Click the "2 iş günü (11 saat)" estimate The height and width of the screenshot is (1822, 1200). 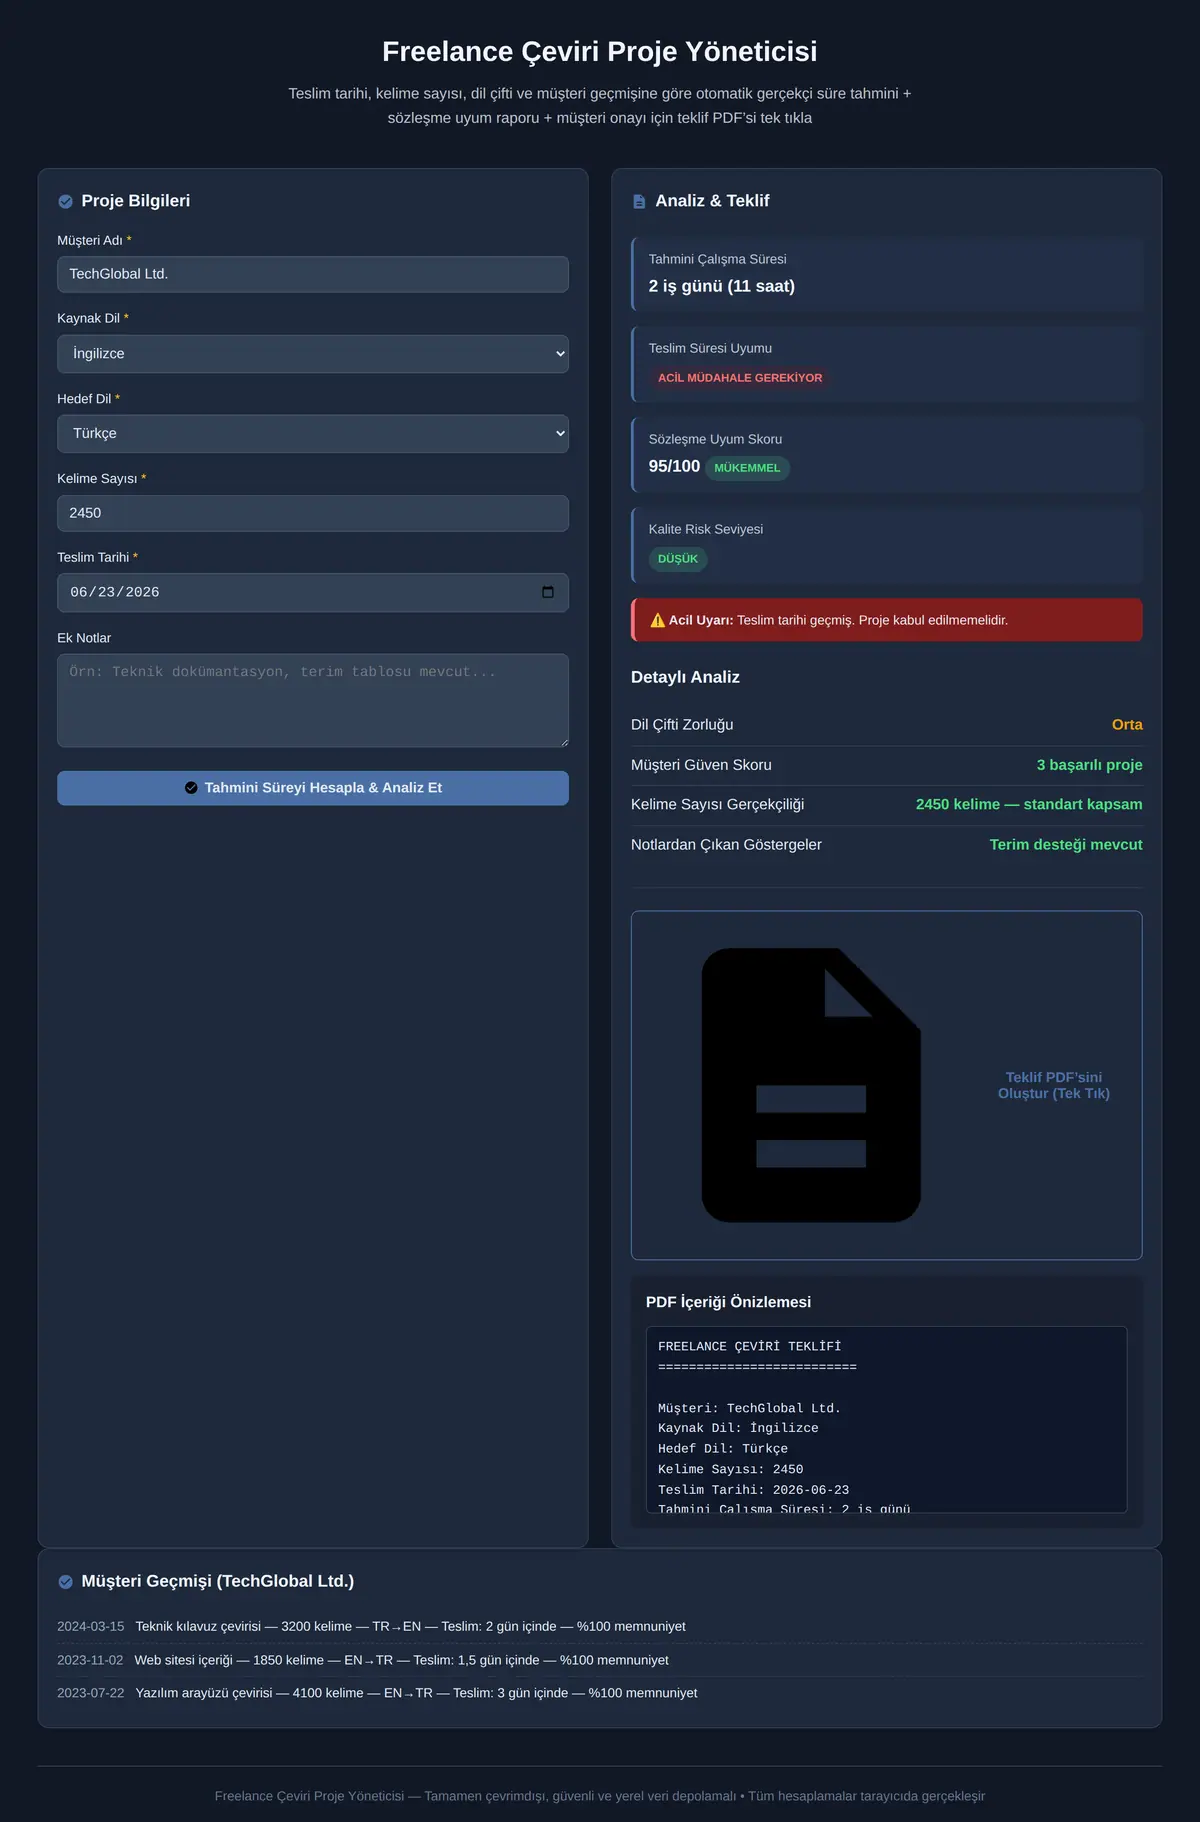(x=722, y=286)
